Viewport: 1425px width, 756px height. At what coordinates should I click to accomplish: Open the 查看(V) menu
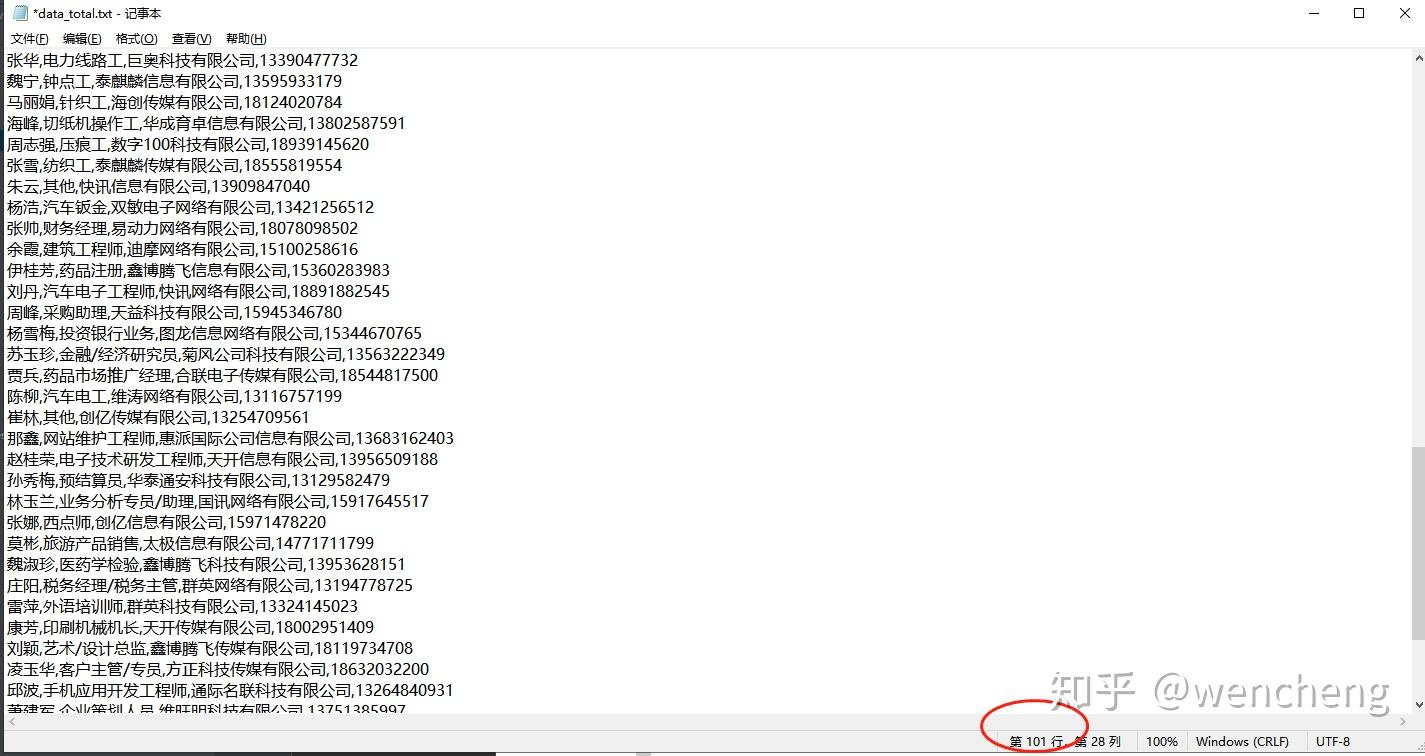click(x=191, y=38)
